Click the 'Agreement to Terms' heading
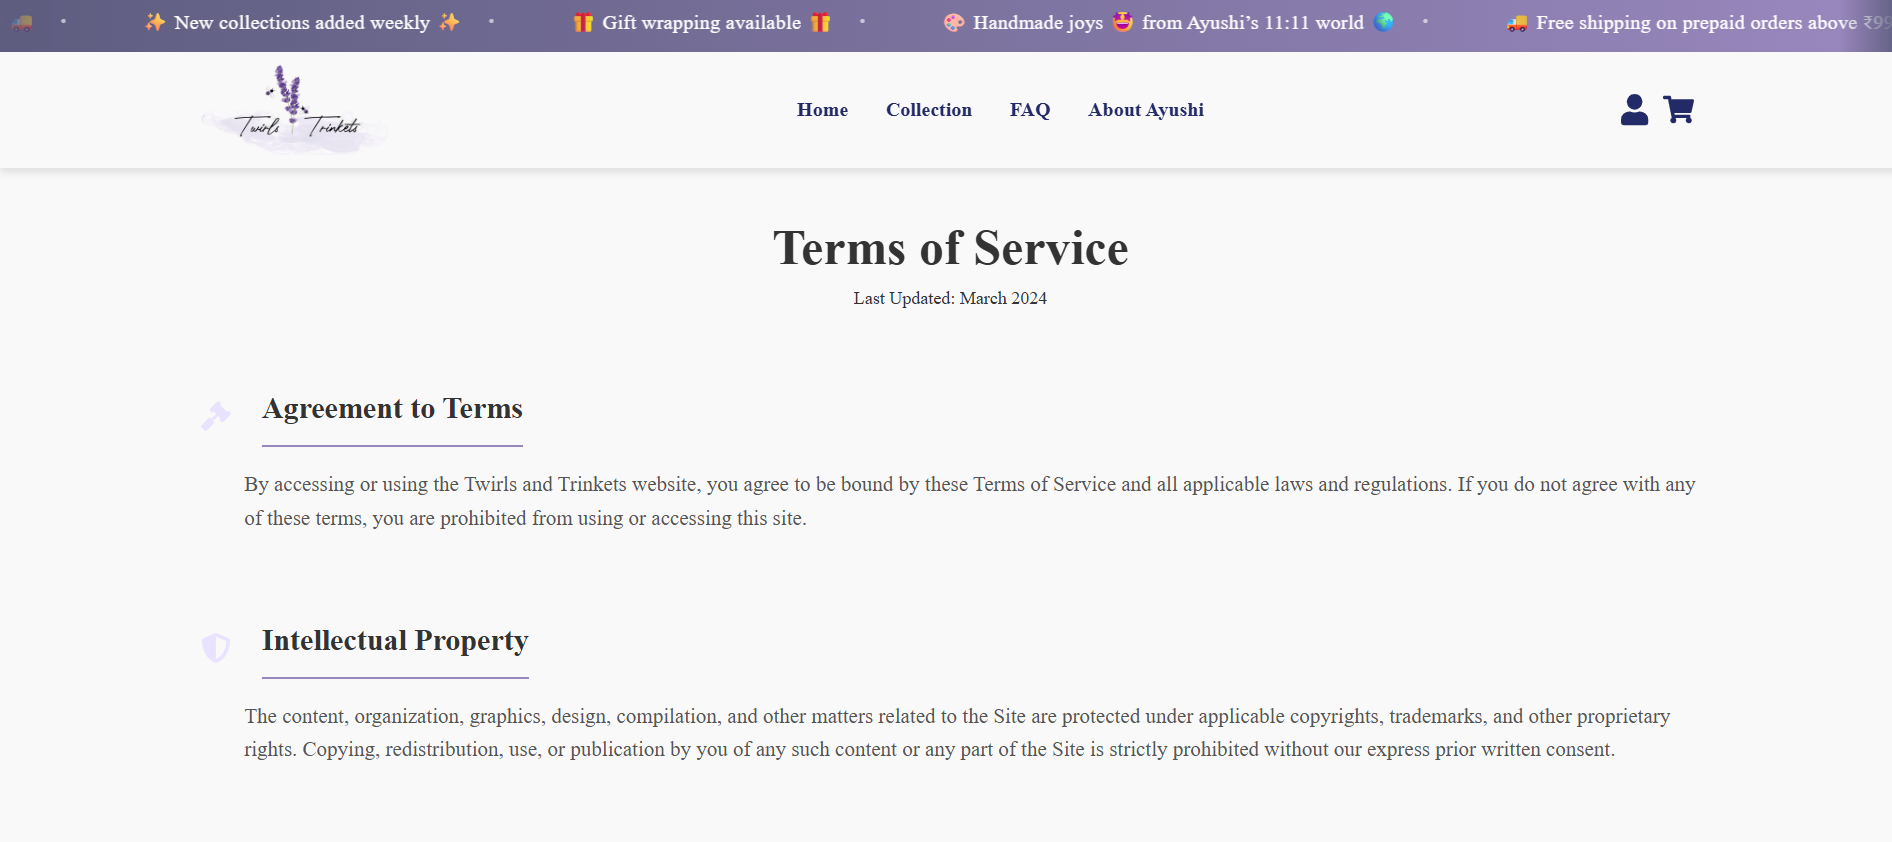The image size is (1892, 842). (x=392, y=409)
